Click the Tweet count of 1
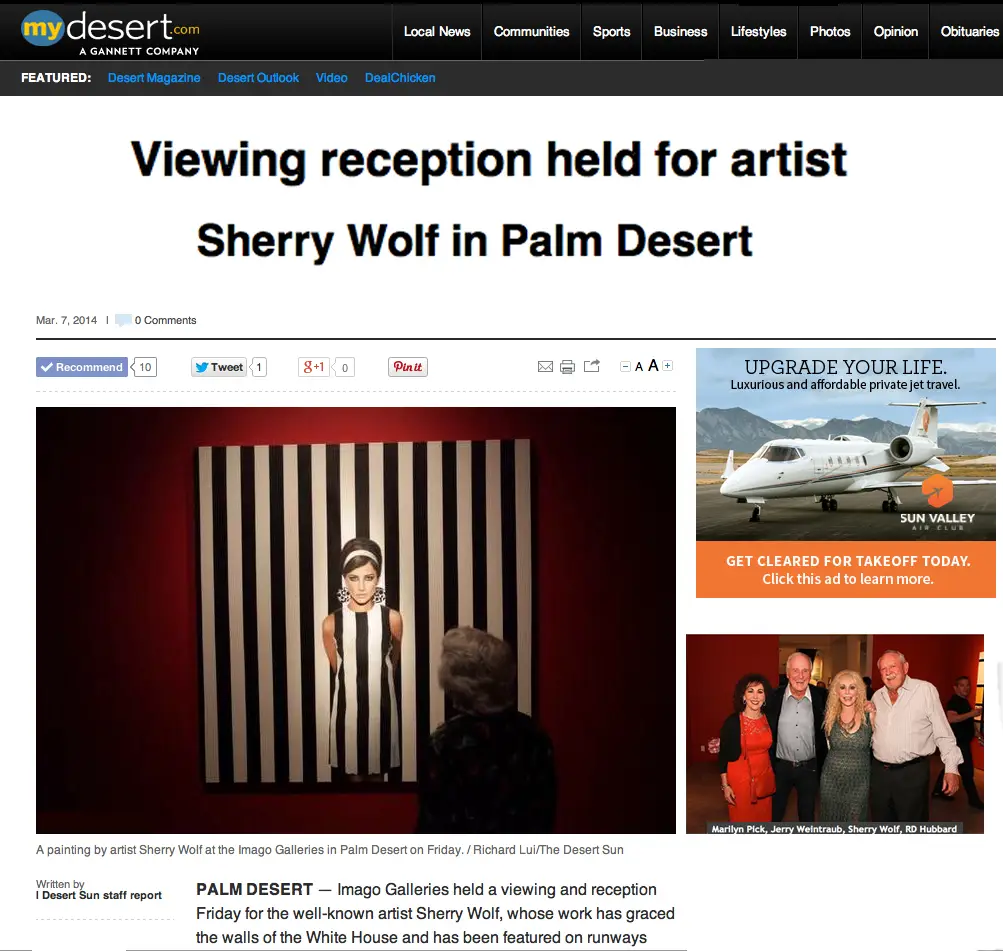This screenshot has height=951, width=1003. click(258, 367)
